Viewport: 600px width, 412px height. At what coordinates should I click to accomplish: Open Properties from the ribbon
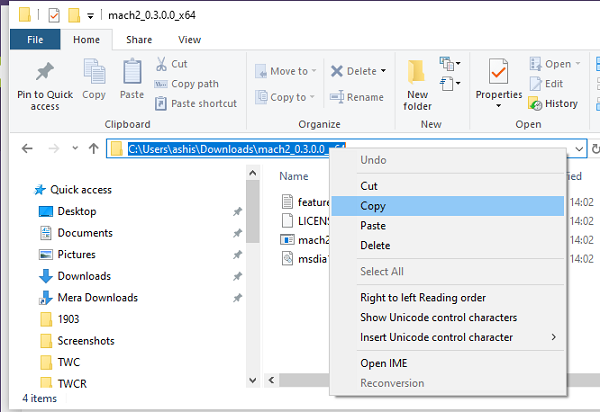tap(499, 78)
